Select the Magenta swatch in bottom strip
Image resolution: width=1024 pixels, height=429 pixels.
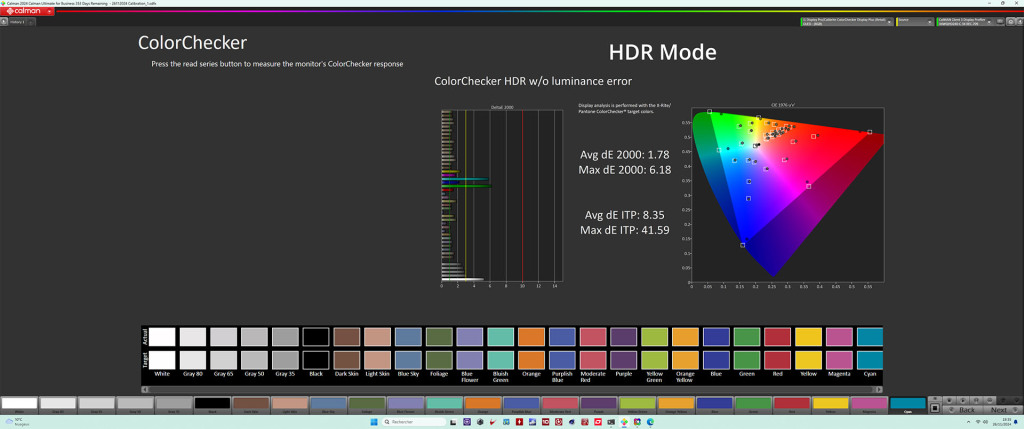869,404
